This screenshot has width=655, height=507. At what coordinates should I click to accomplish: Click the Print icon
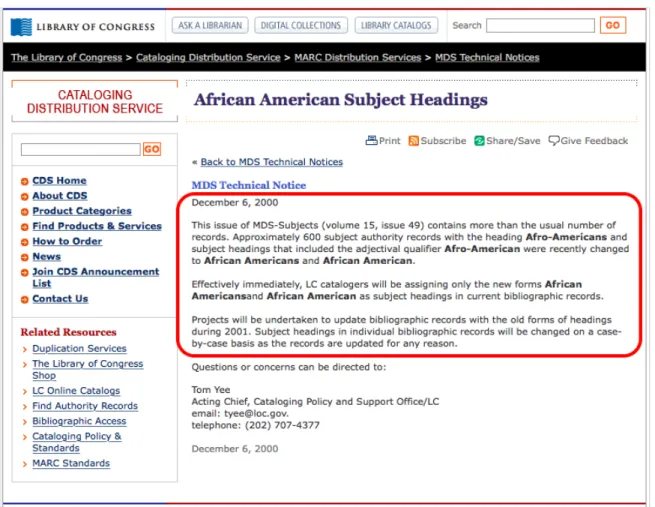[x=371, y=141]
